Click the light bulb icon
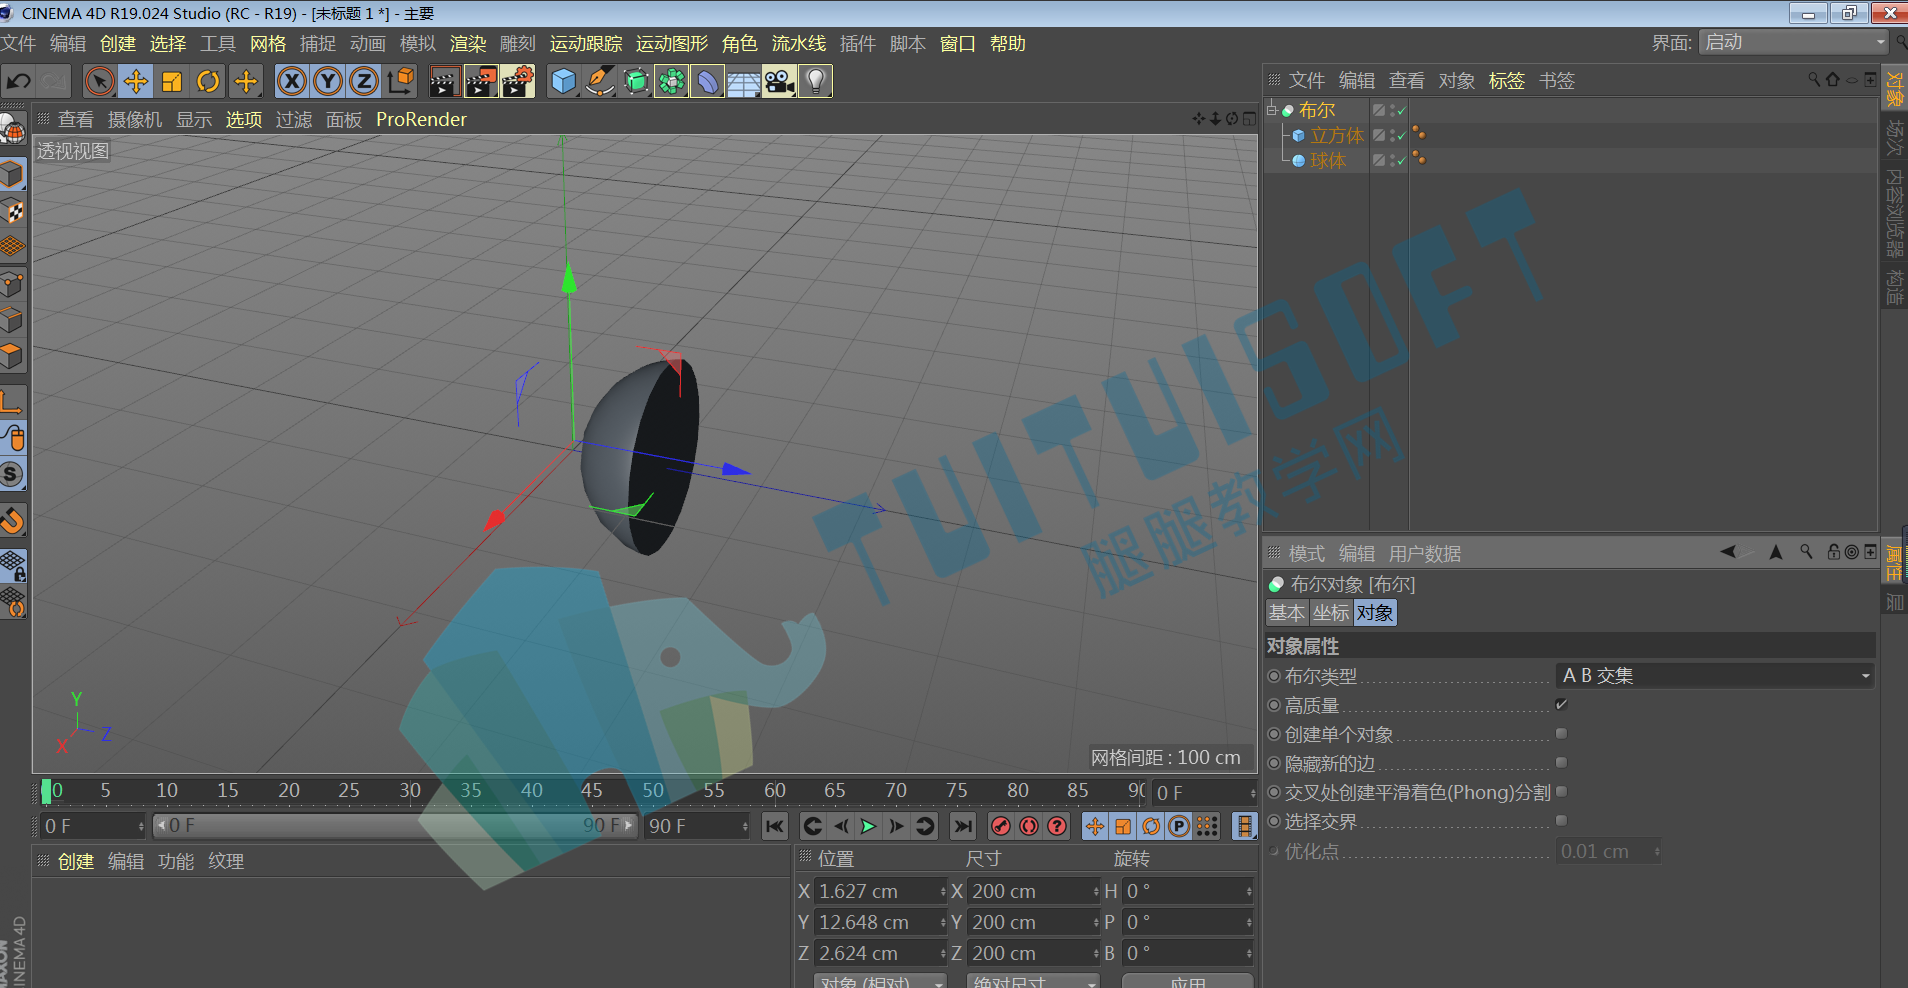This screenshot has width=1908, height=988. tap(816, 81)
